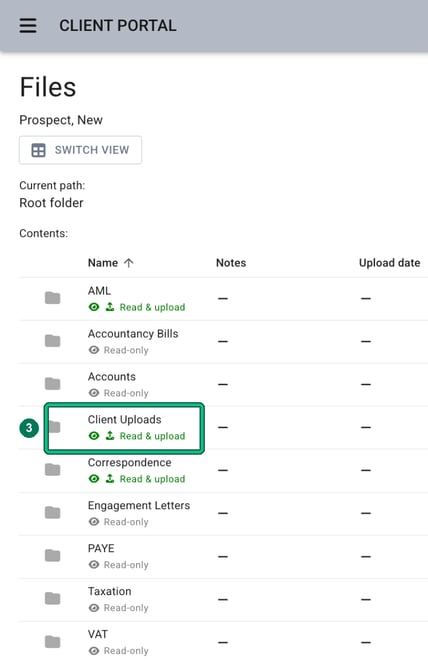Click the grid icon in Switch View
This screenshot has height=666, width=428.
pyautogui.click(x=38, y=150)
